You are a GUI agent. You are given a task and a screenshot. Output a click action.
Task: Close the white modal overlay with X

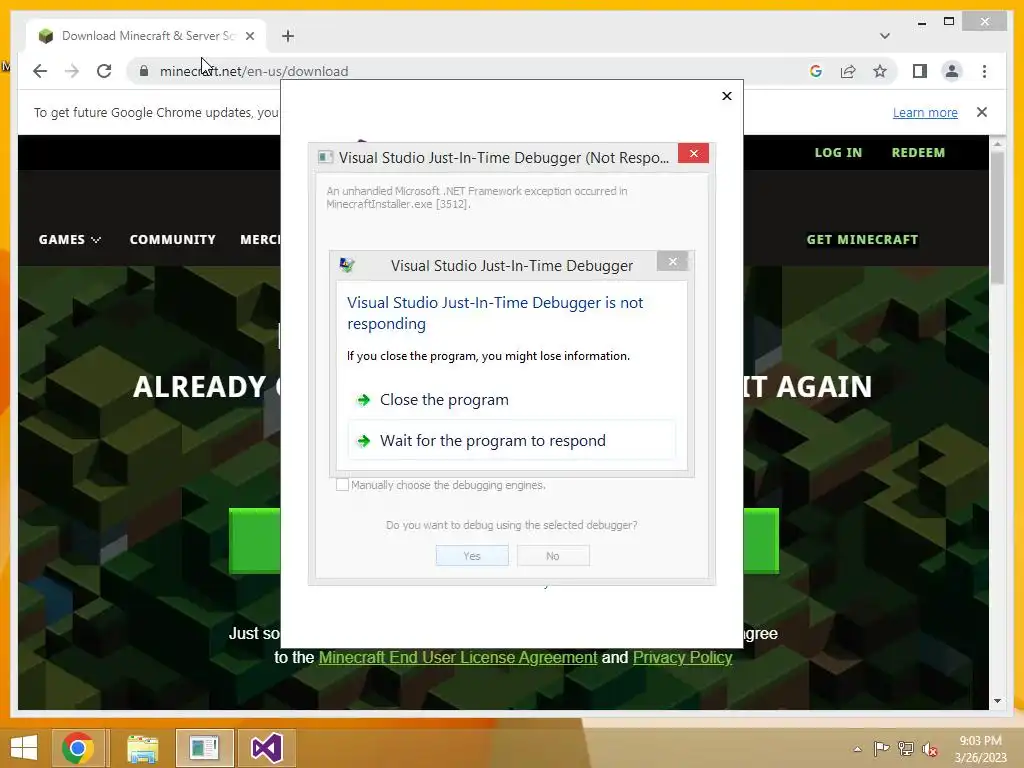pyautogui.click(x=727, y=96)
